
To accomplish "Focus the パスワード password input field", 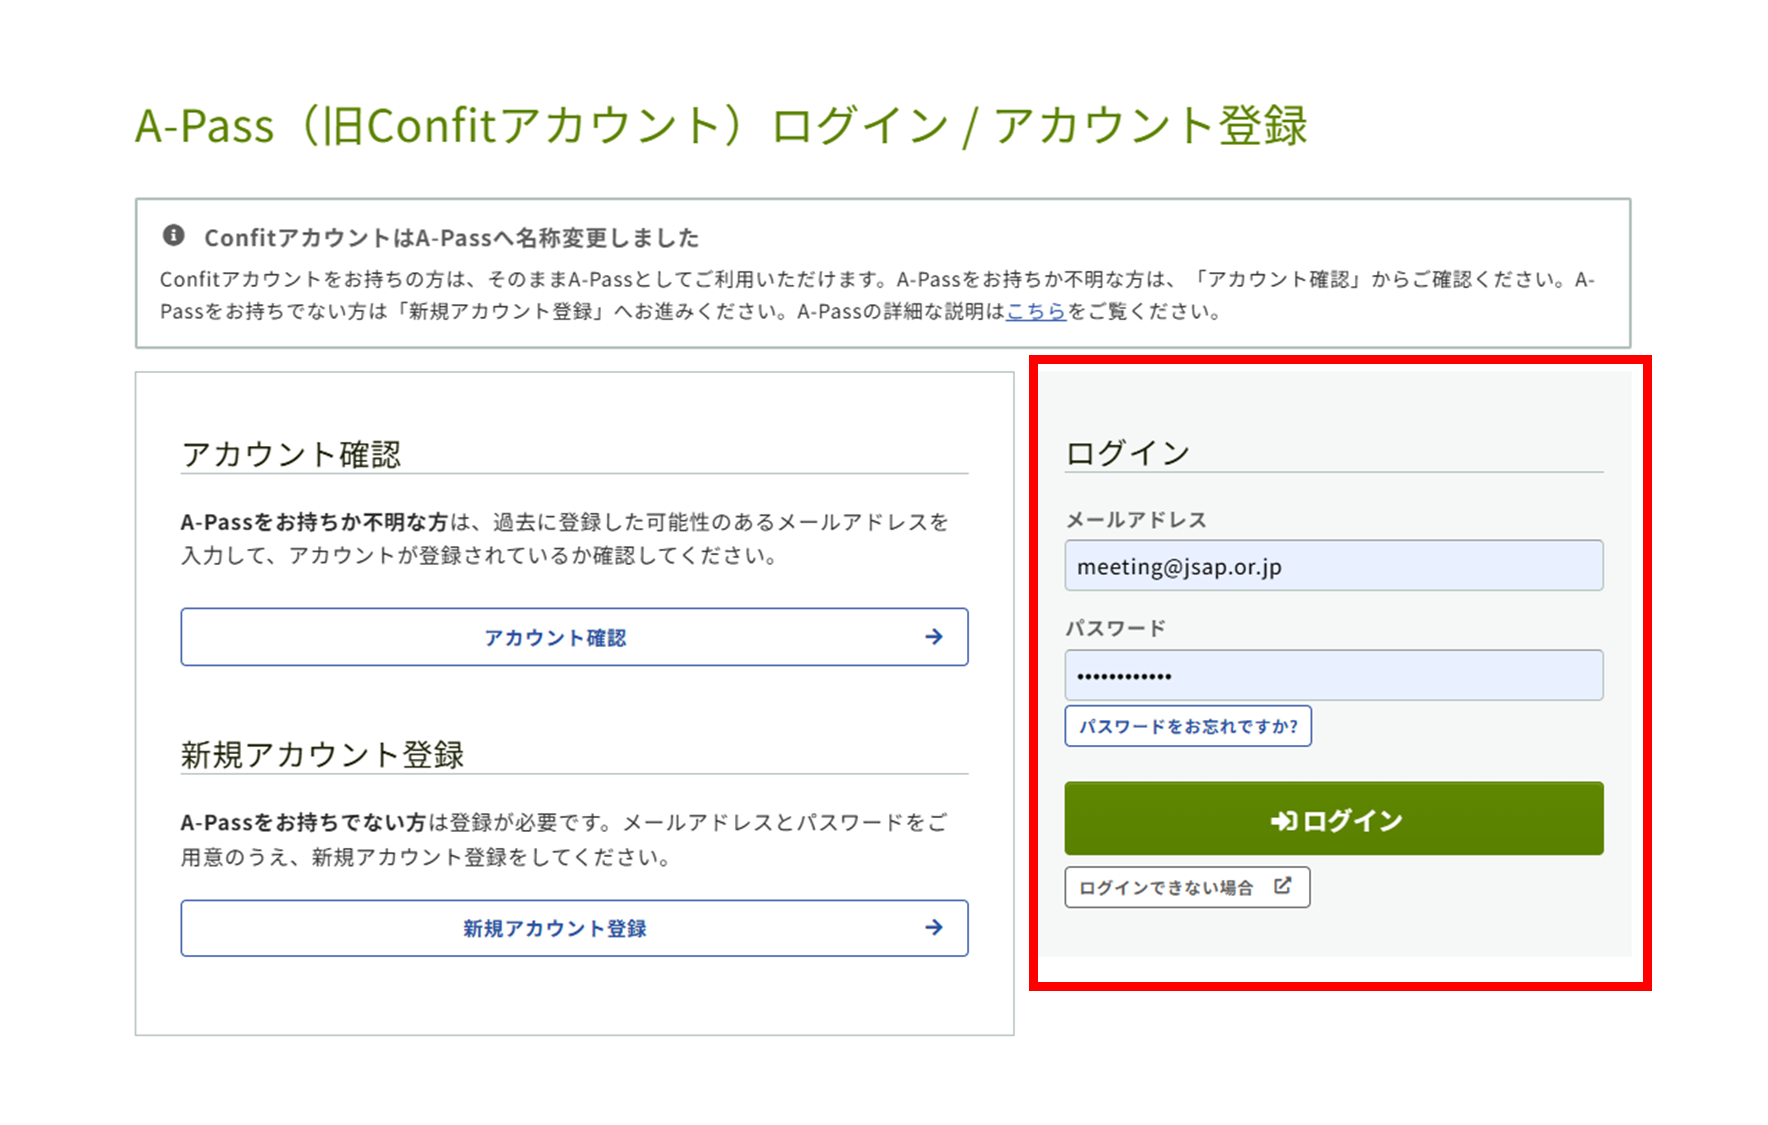I will [1332, 676].
